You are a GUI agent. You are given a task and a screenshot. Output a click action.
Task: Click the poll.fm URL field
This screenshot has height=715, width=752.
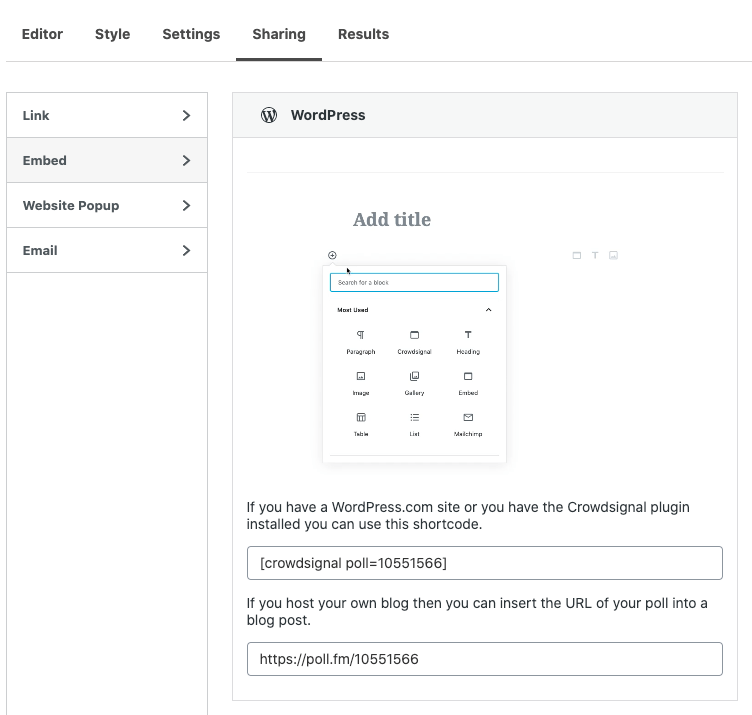point(484,659)
